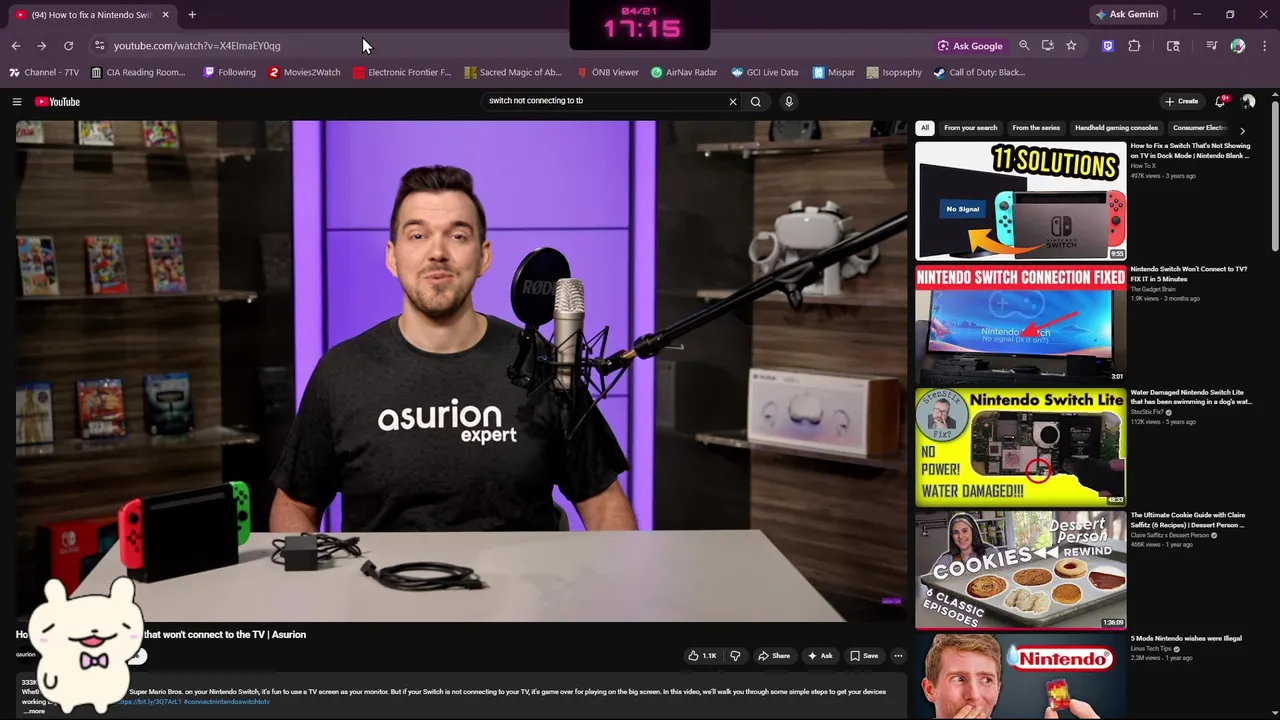Click The Gadget Brain channel name
This screenshot has height=720, width=1280.
pos(1152,289)
